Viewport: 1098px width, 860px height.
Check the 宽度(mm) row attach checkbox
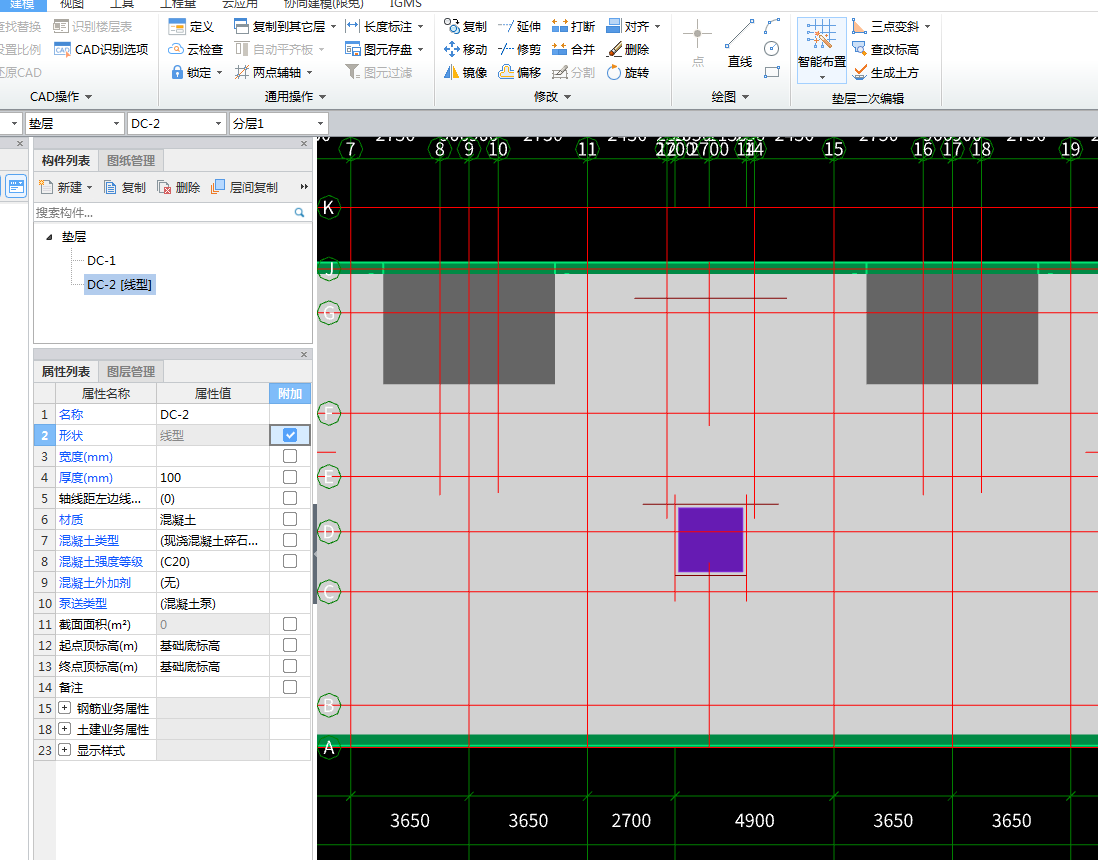click(290, 456)
